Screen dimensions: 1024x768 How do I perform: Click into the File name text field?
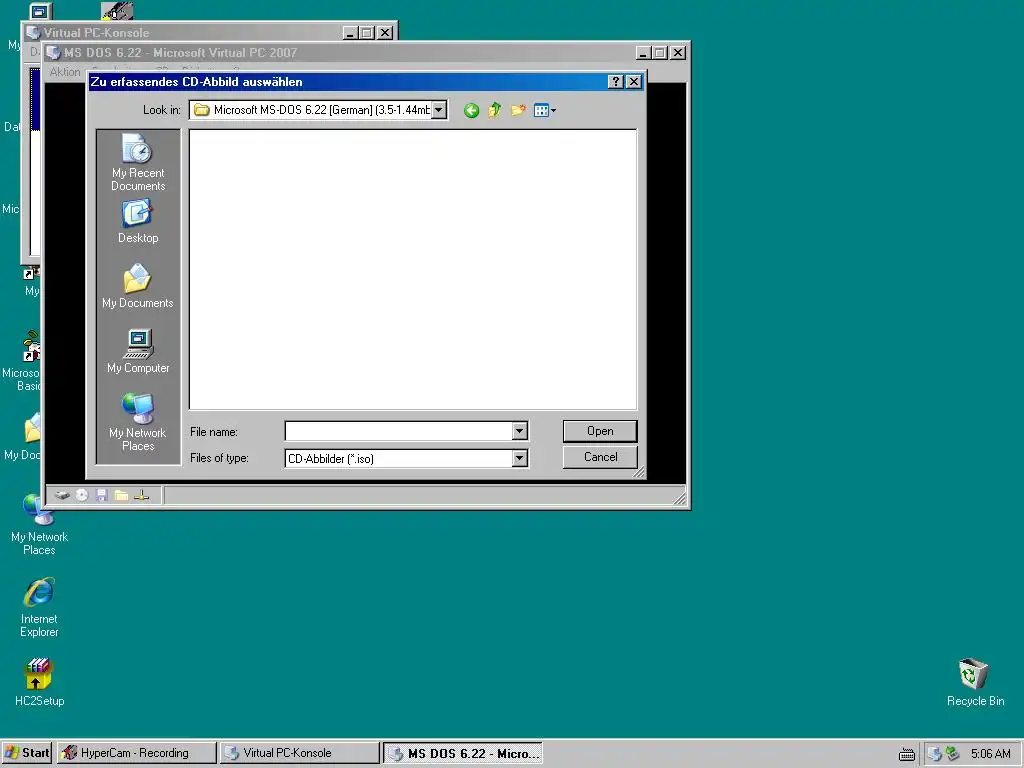tap(398, 431)
